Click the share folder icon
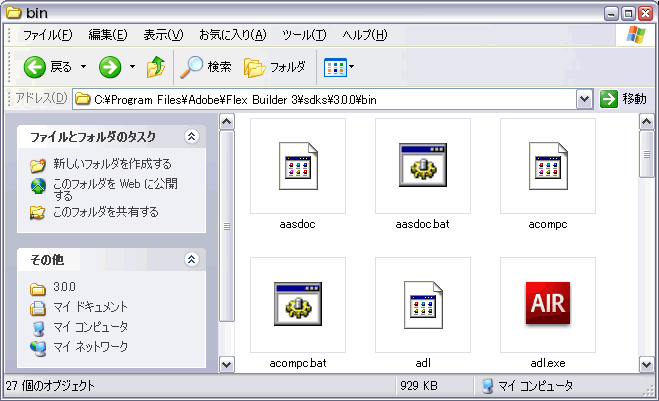This screenshot has width=659, height=401. (37, 213)
